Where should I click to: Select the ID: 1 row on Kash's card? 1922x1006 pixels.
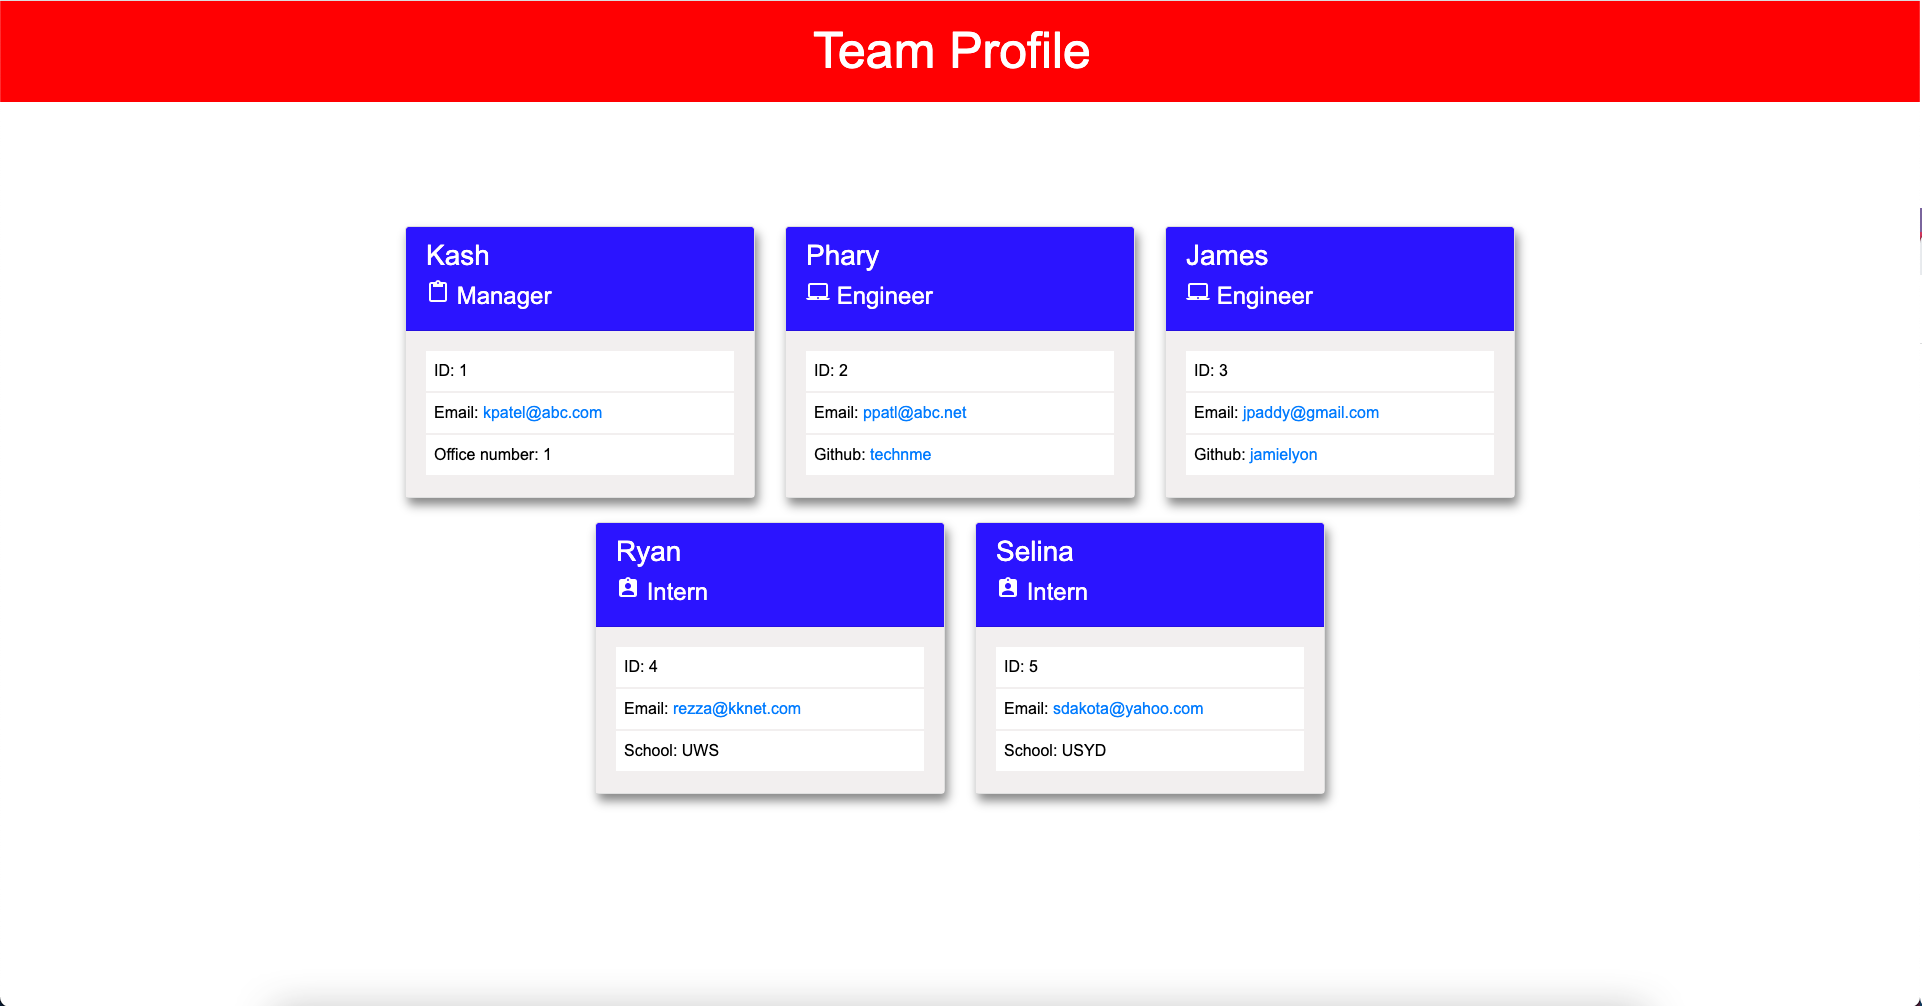coord(579,370)
